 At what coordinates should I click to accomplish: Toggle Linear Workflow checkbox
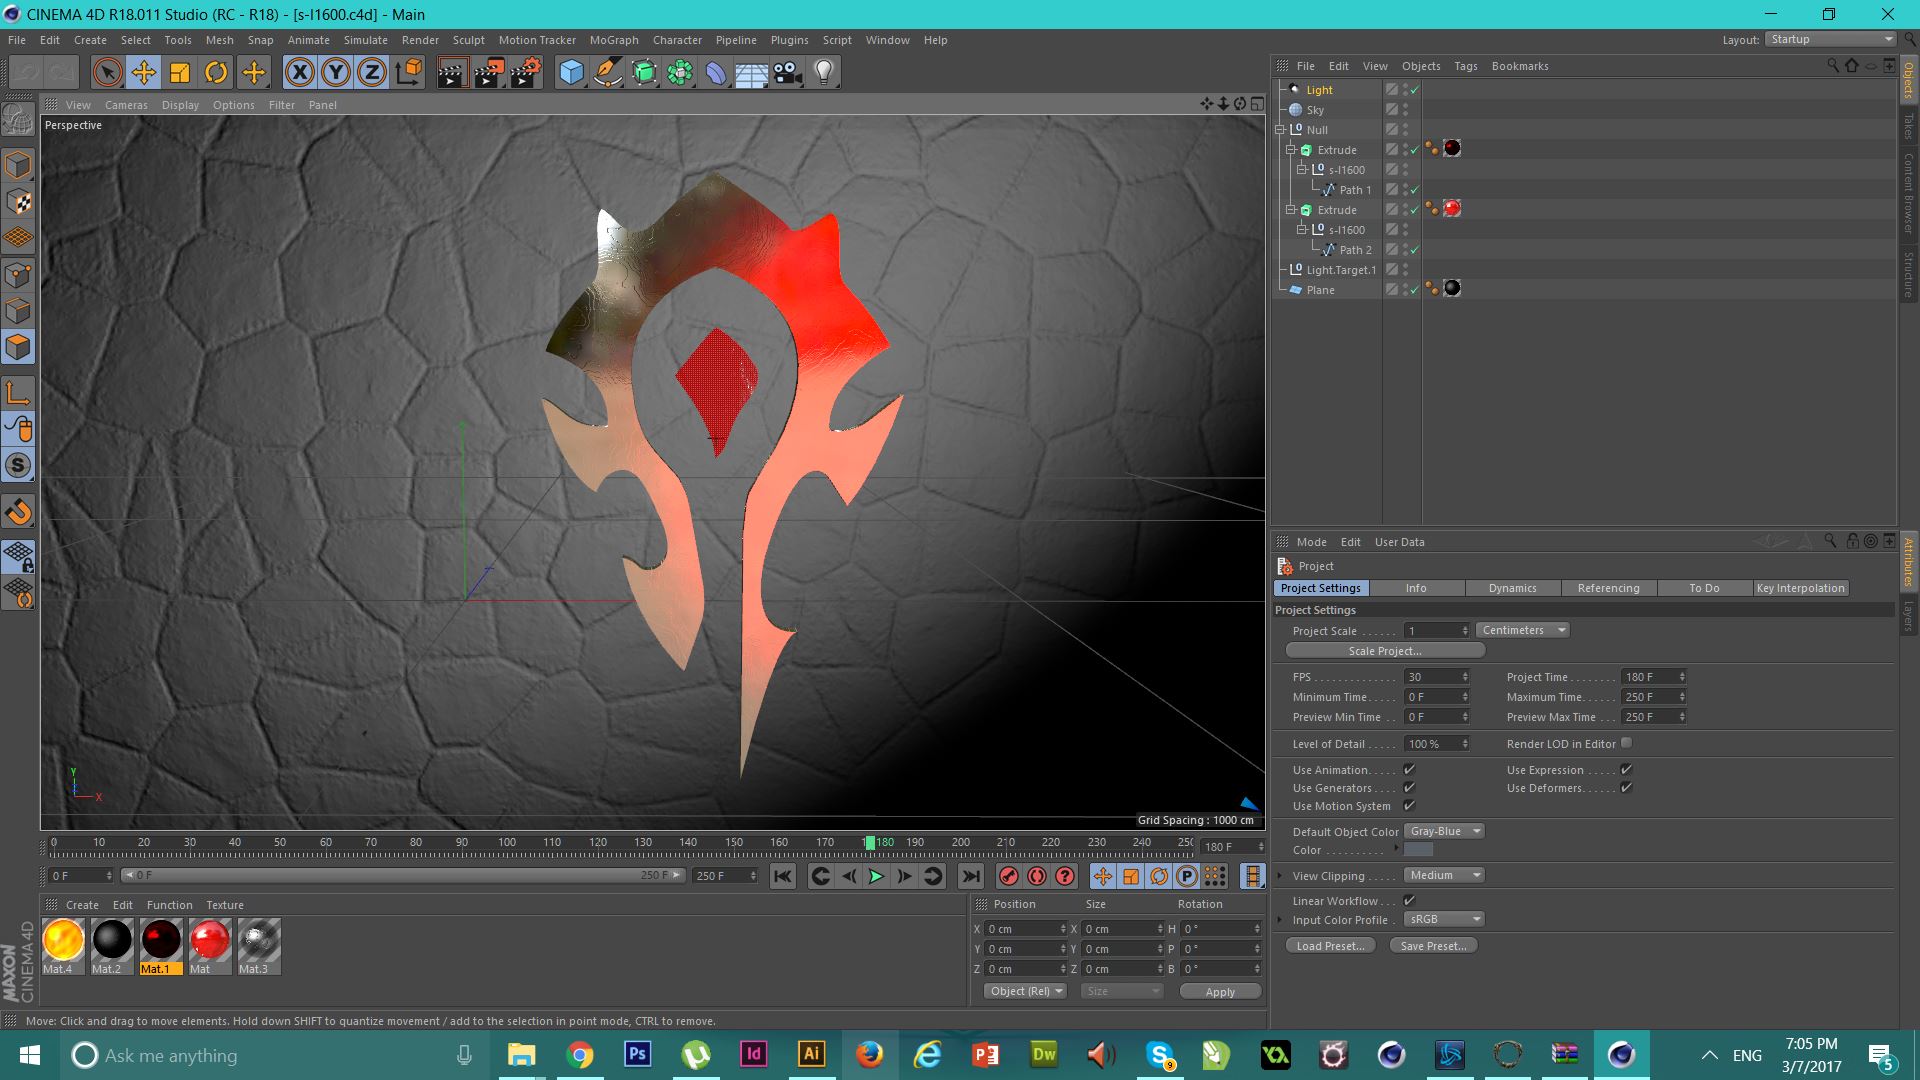[x=1409, y=900]
